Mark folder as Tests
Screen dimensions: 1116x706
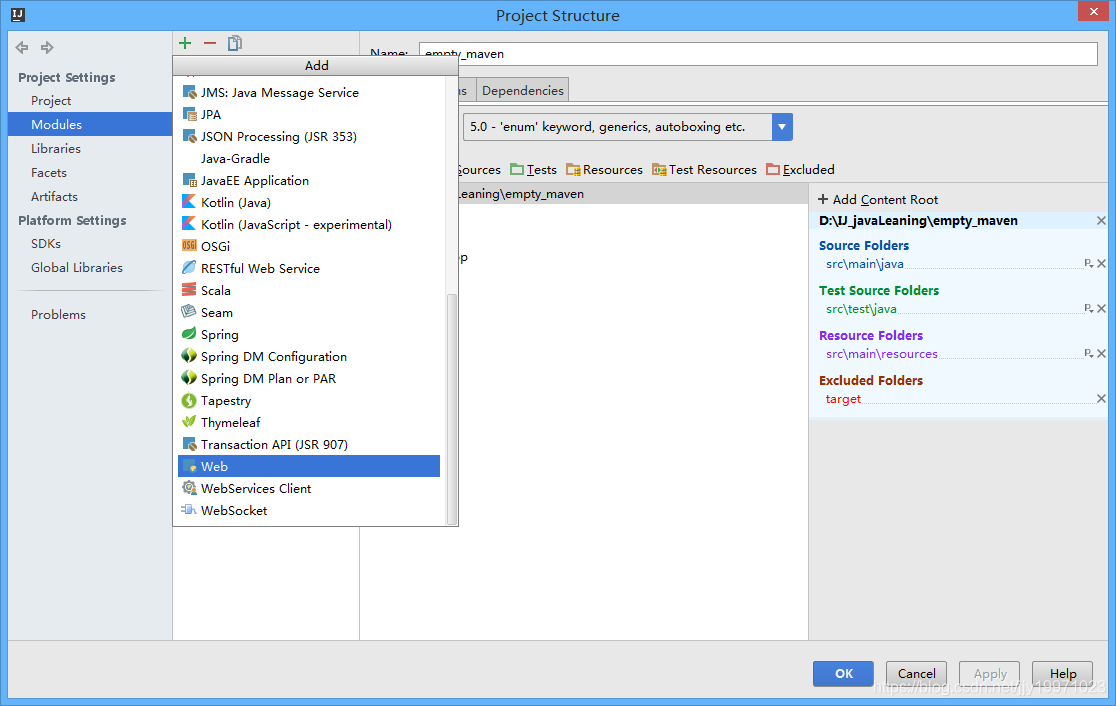tap(534, 169)
